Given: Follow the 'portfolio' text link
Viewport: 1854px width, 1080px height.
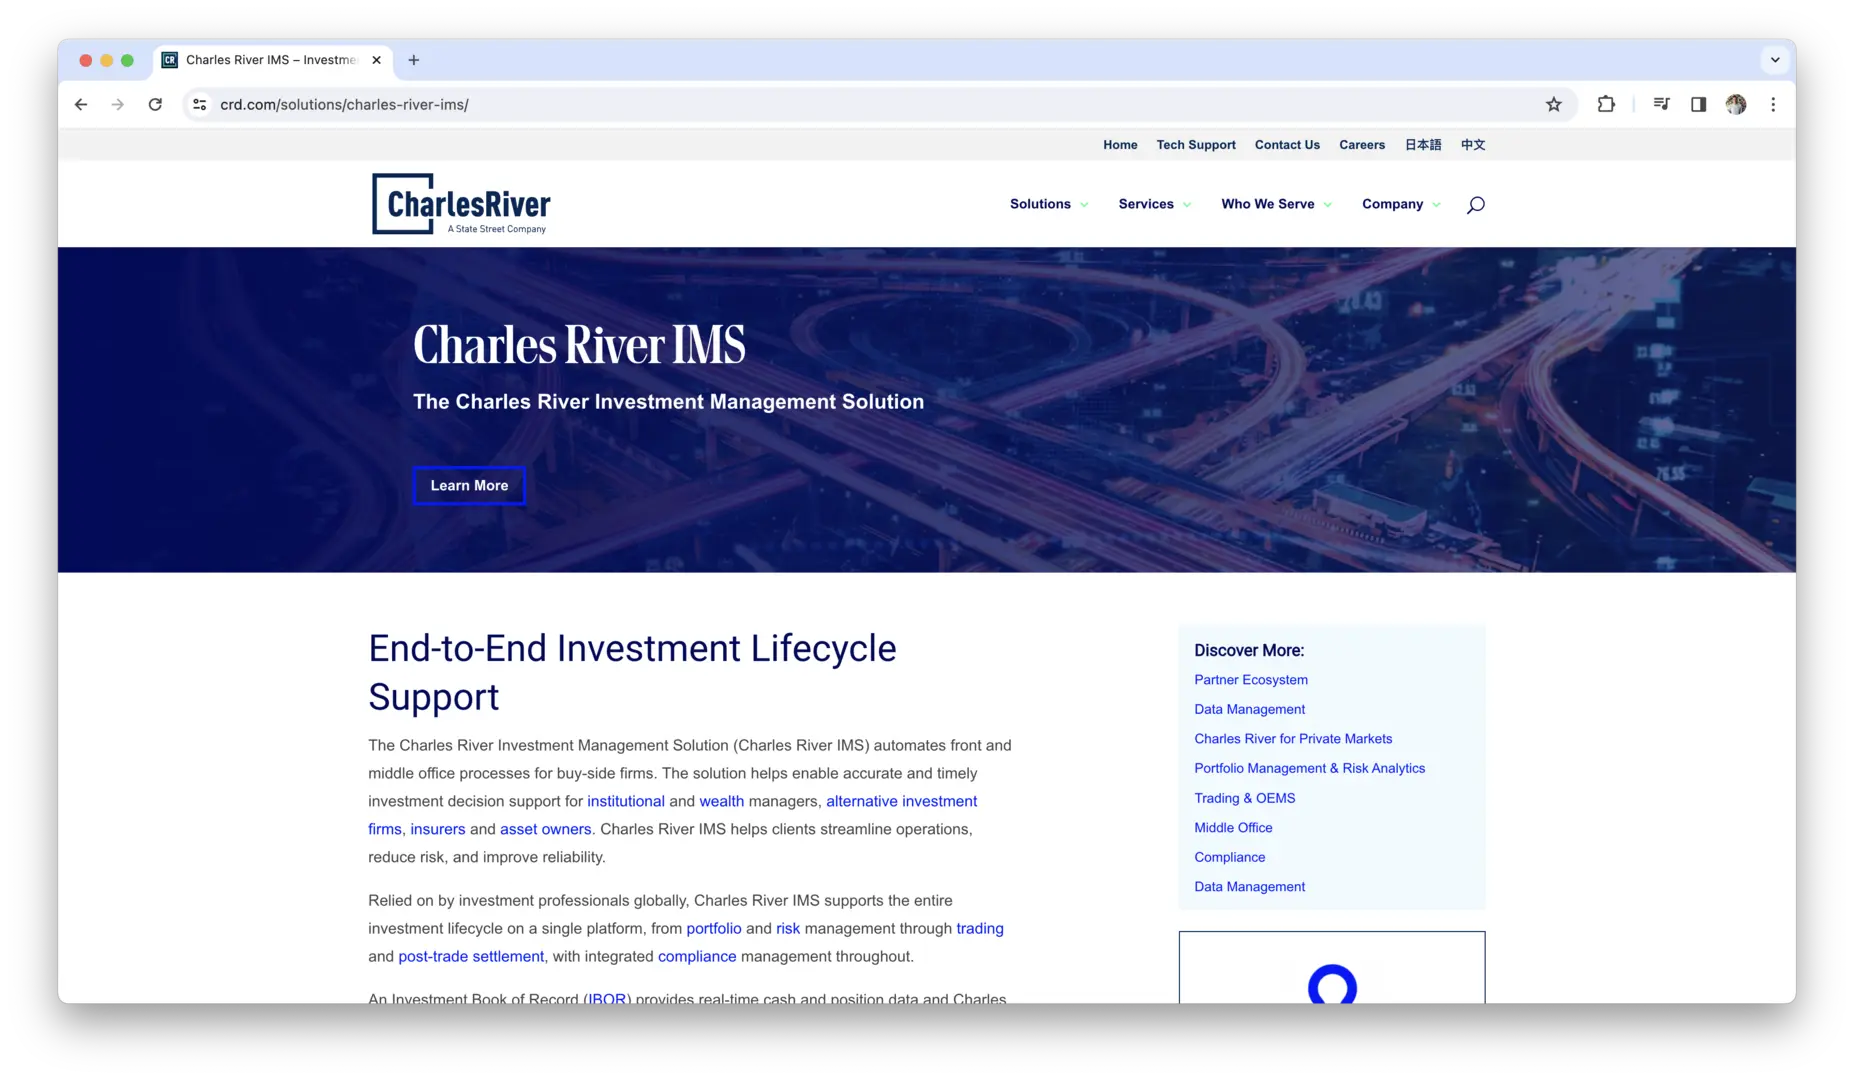Looking at the screenshot, I should tap(714, 928).
